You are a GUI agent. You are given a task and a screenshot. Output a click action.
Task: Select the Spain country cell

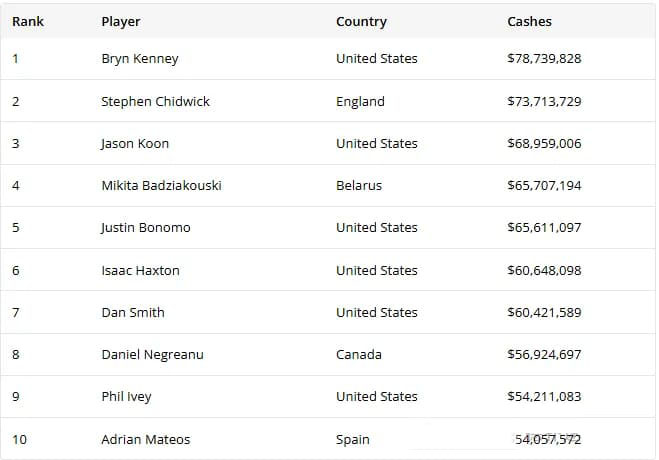tap(353, 439)
